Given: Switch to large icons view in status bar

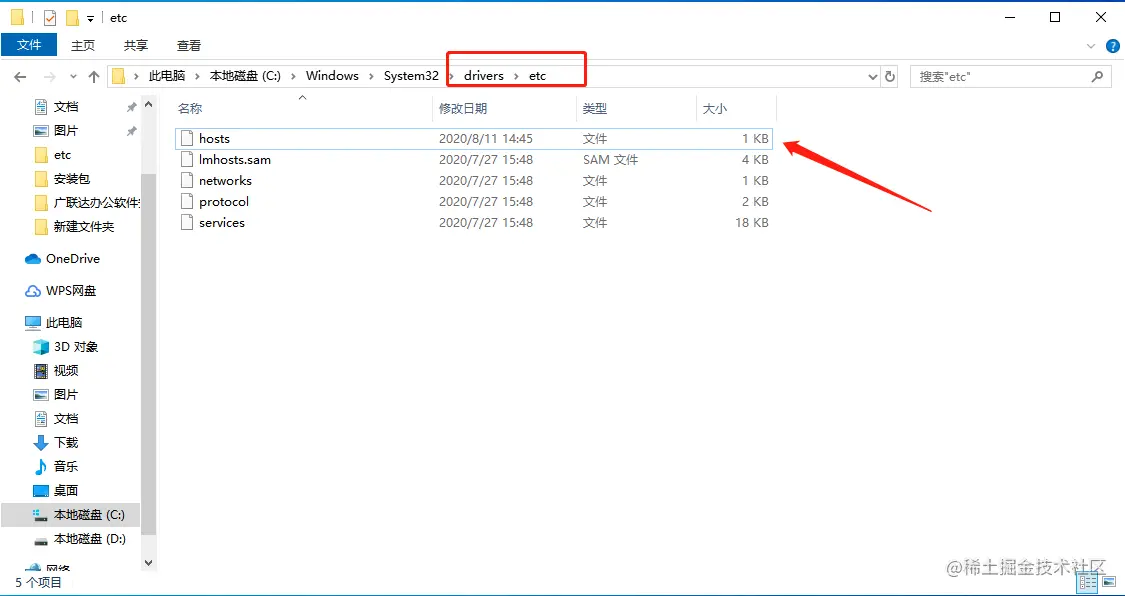Looking at the screenshot, I should click(x=1107, y=582).
